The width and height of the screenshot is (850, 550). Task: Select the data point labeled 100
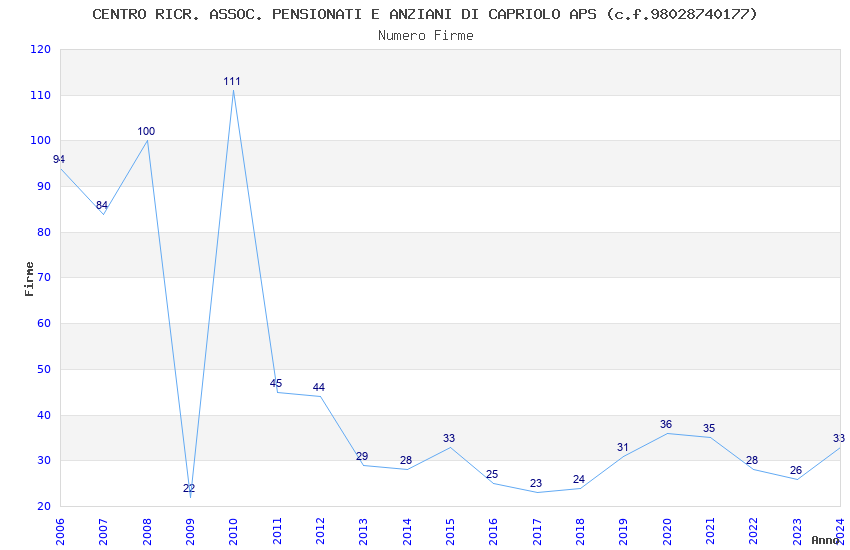[146, 131]
